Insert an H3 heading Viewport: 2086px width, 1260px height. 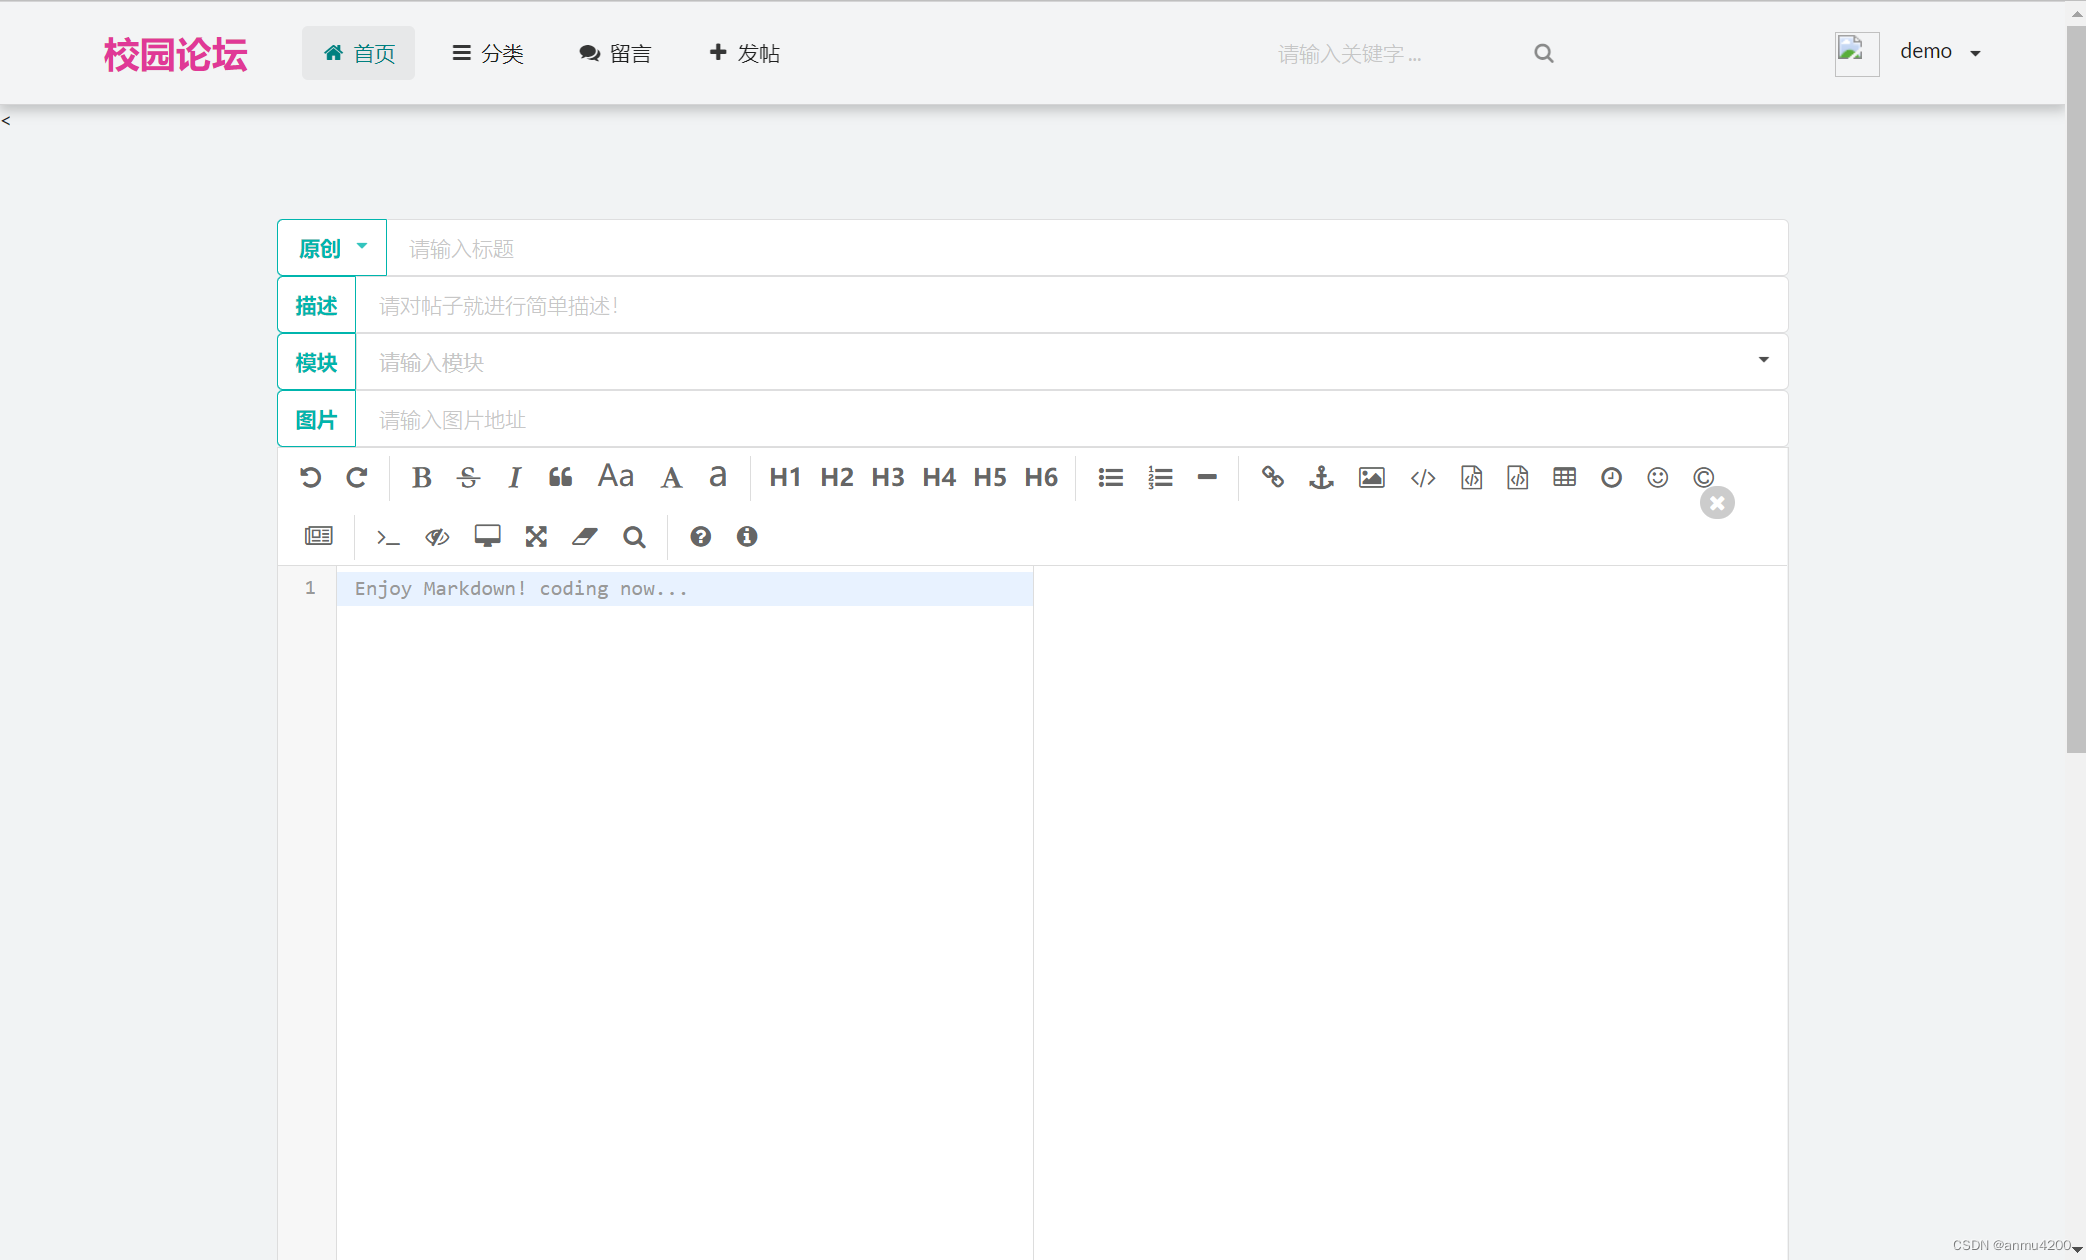point(888,477)
